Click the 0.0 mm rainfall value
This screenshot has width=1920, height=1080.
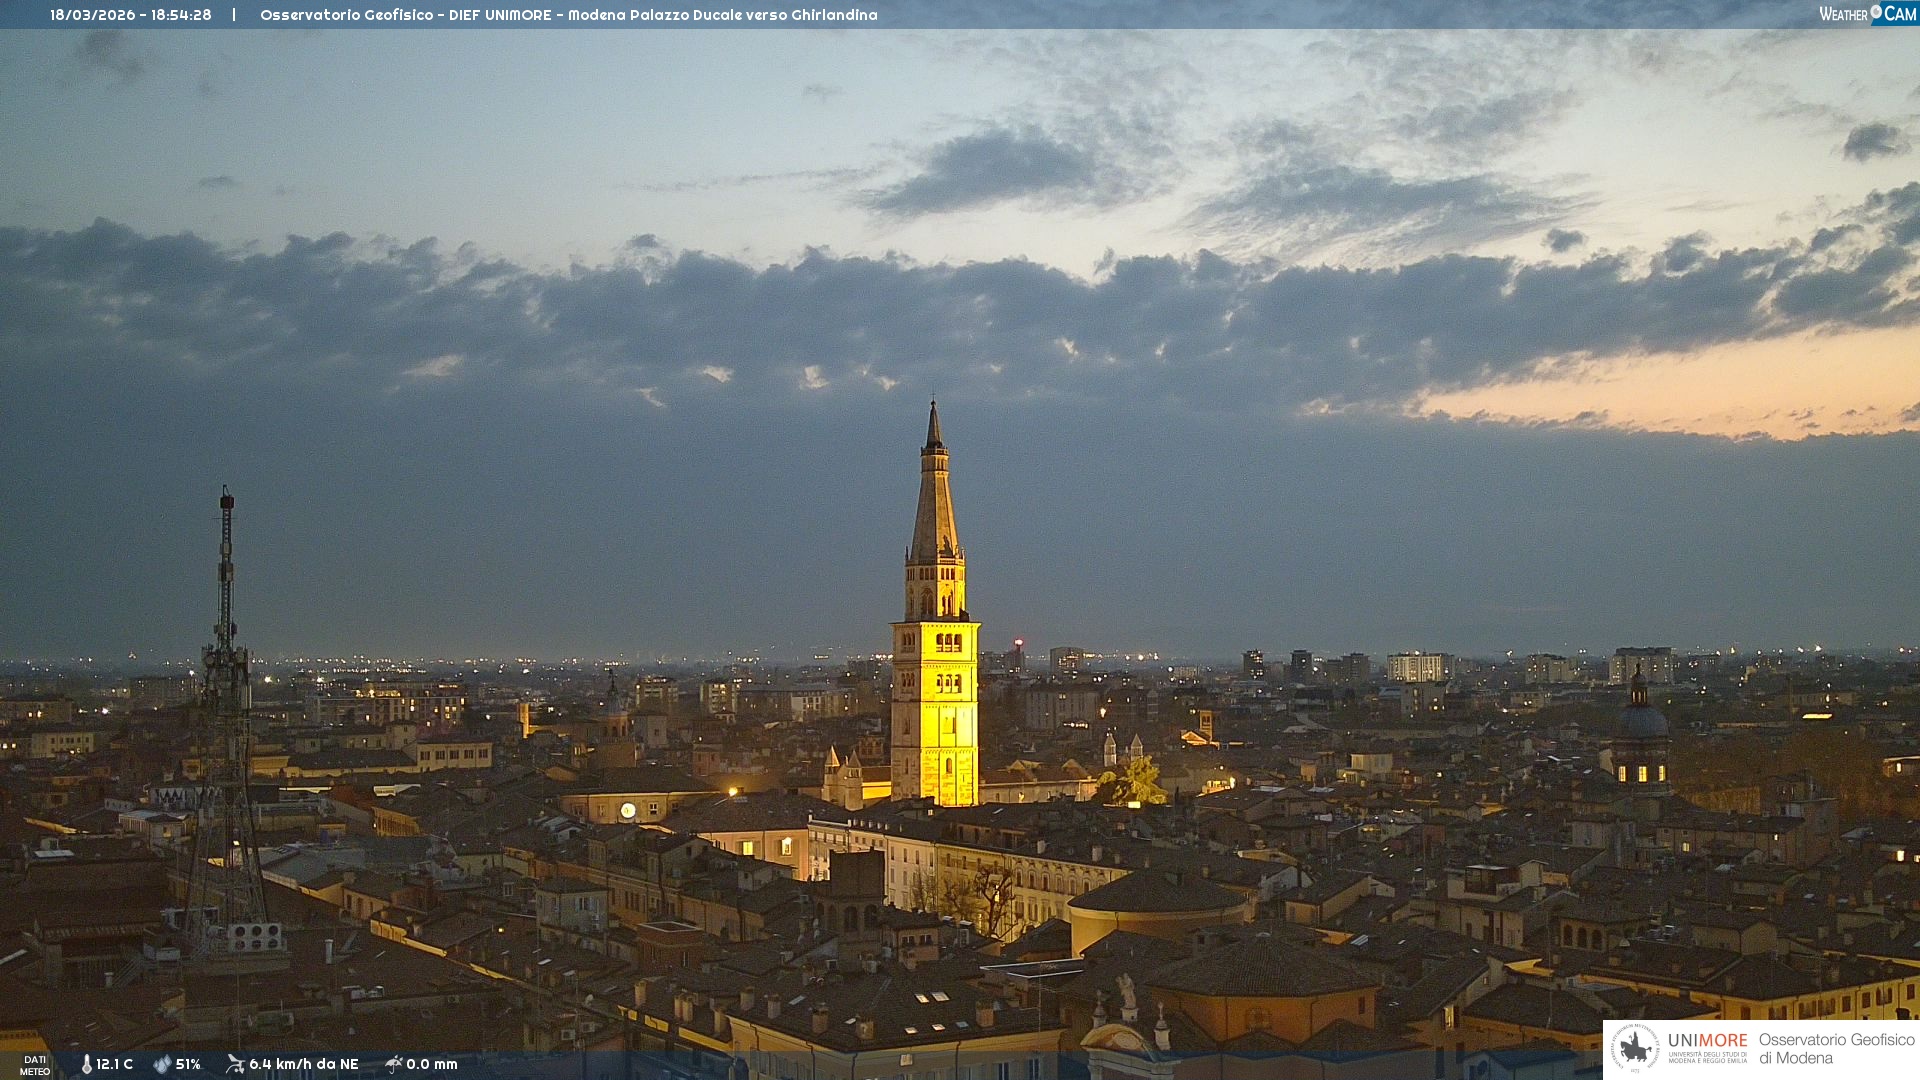pos(432,1064)
